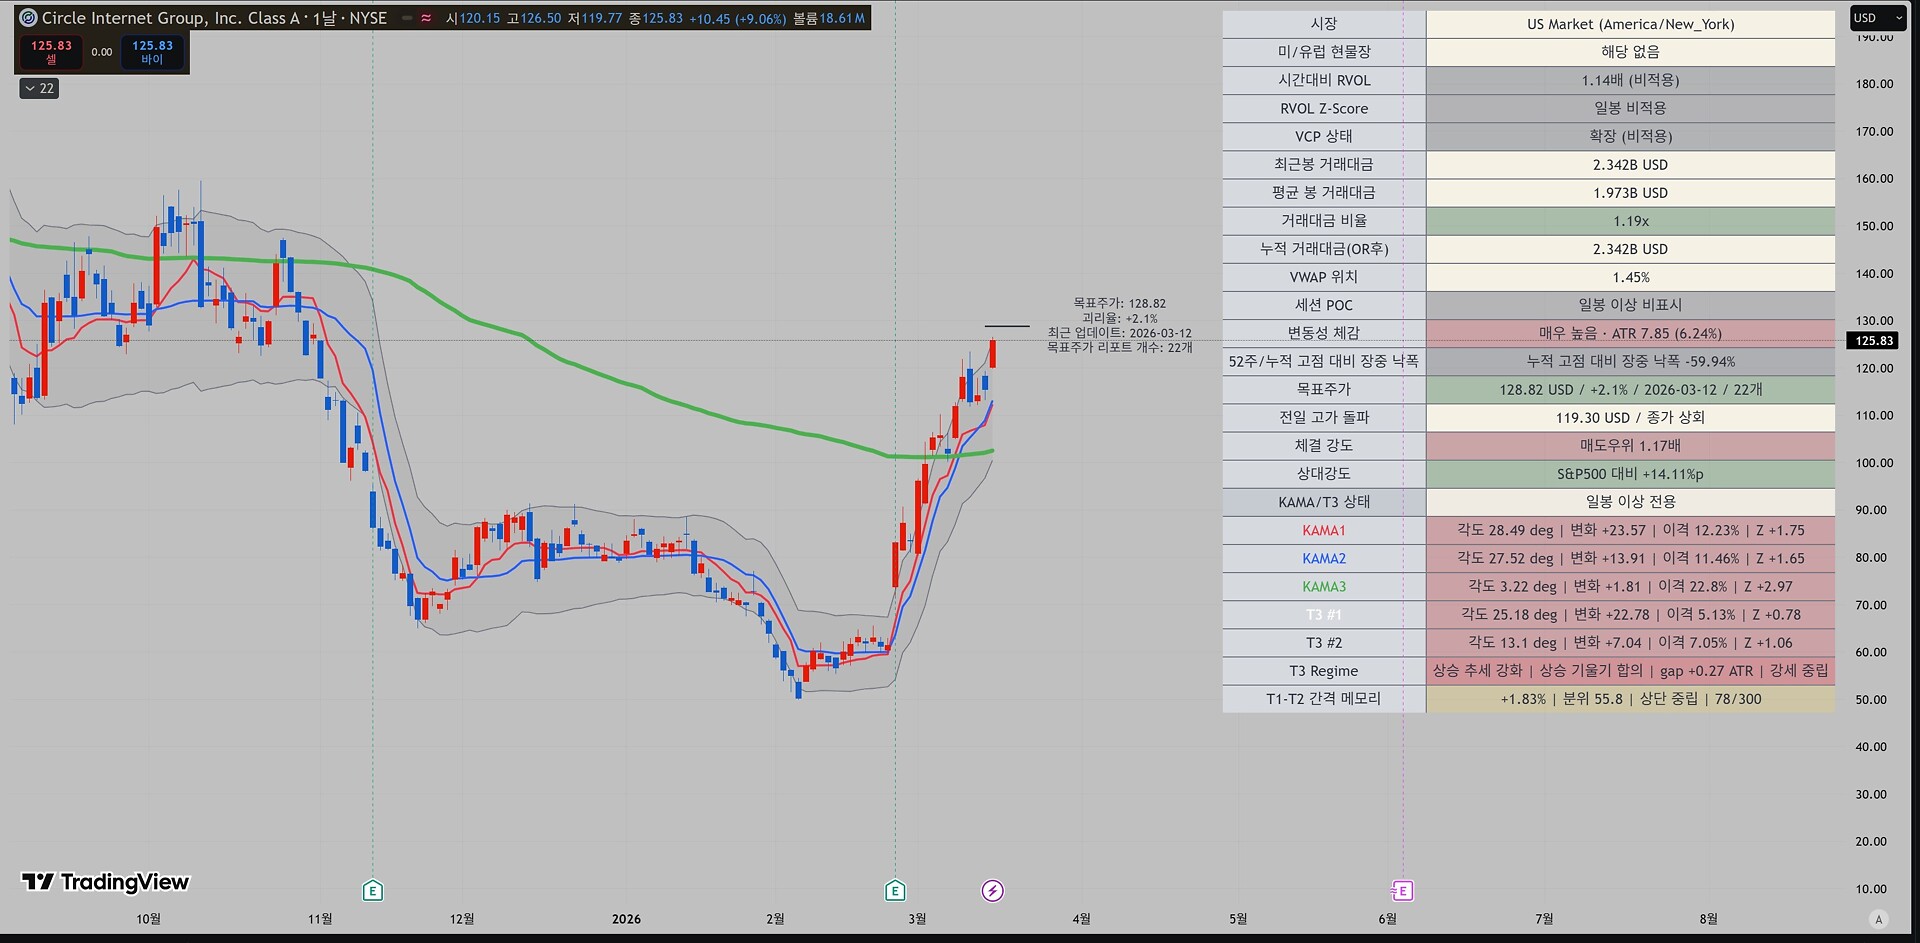The image size is (1920, 943).
Task: Click the '매도우위 1.17배' cell
Action: tap(1630, 445)
